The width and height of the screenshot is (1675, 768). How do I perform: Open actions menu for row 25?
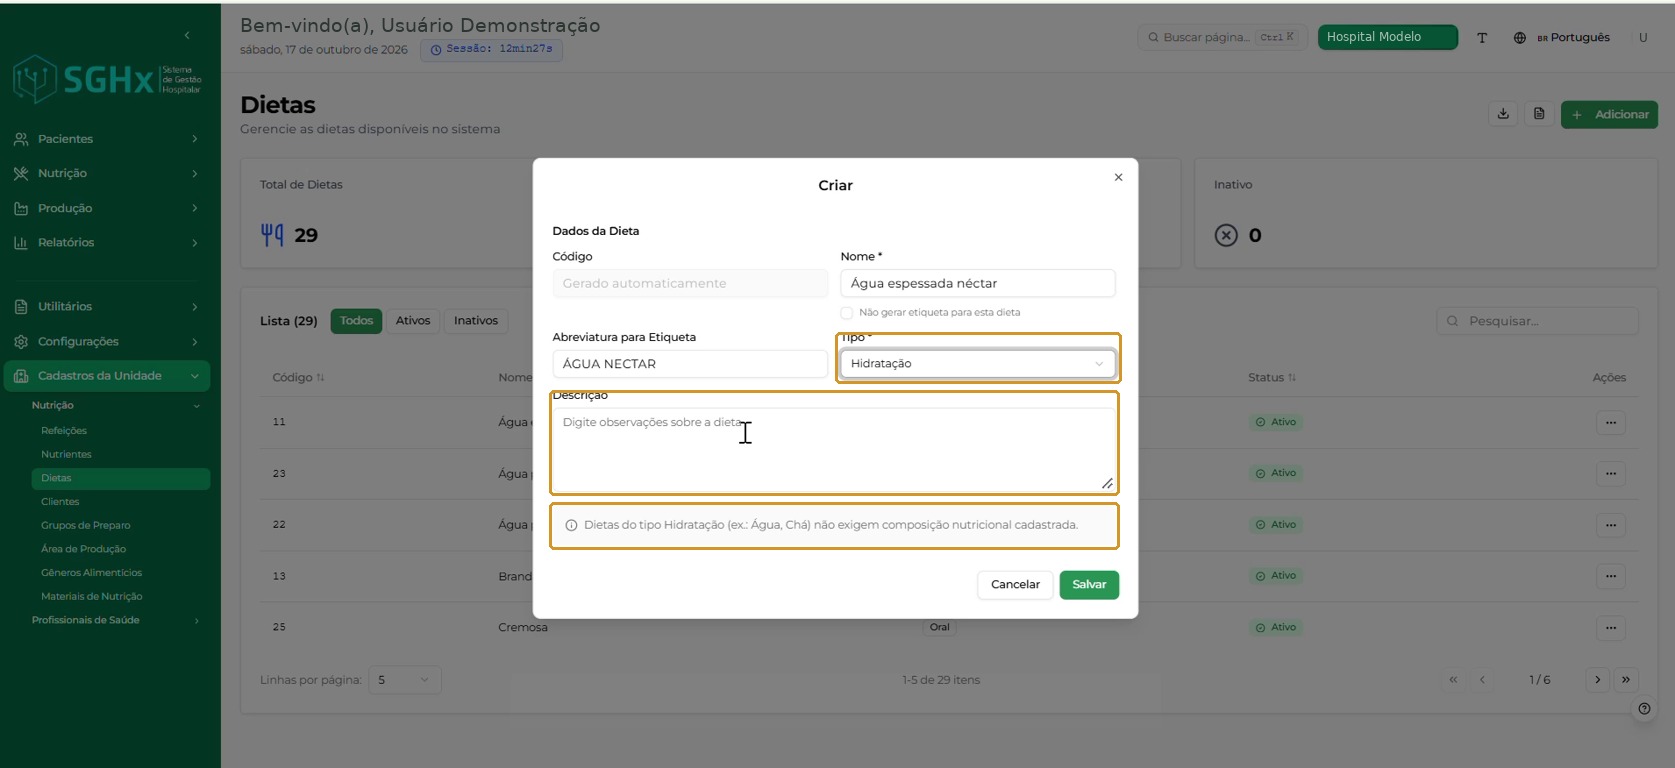[x=1610, y=628]
